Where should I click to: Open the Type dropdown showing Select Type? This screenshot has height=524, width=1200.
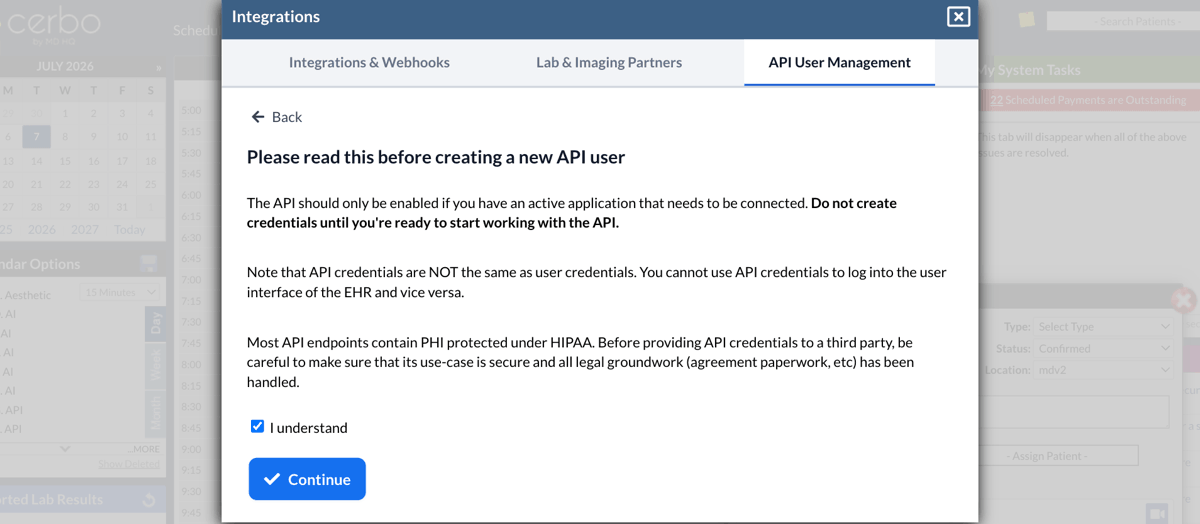1103,327
